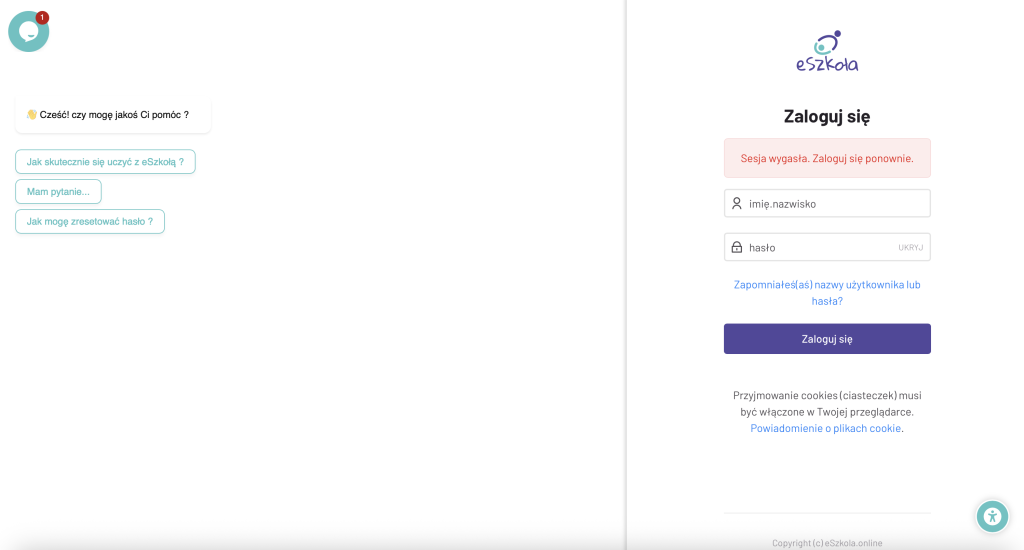Click the red notification badge on chat
This screenshot has width=1024, height=550.
point(42,17)
